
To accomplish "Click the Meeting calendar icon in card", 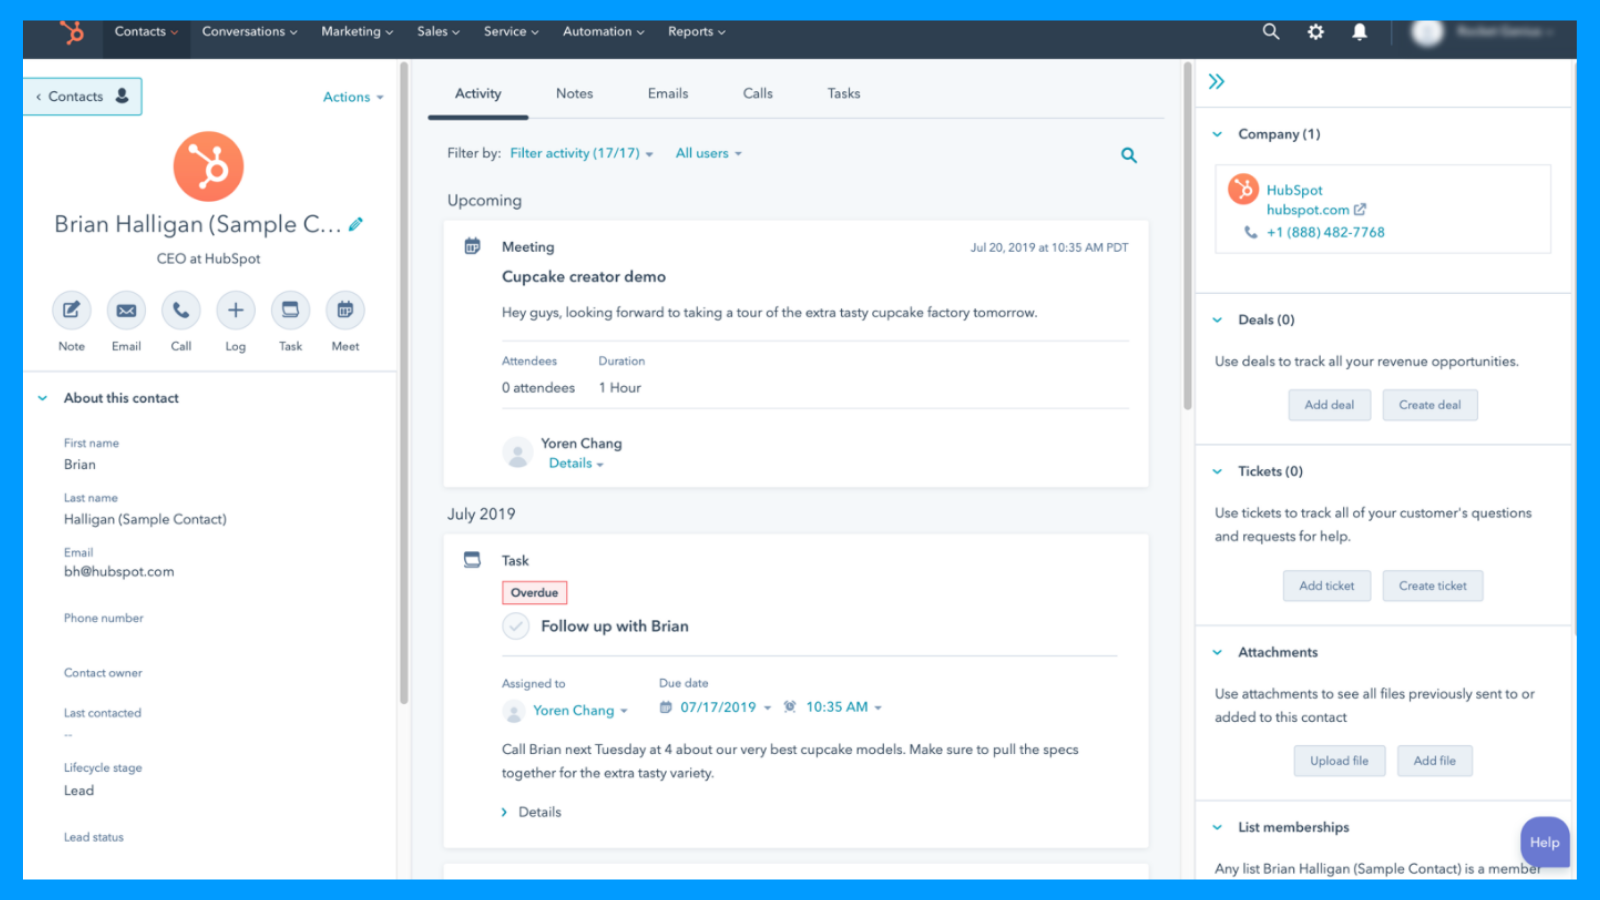I will (472, 246).
